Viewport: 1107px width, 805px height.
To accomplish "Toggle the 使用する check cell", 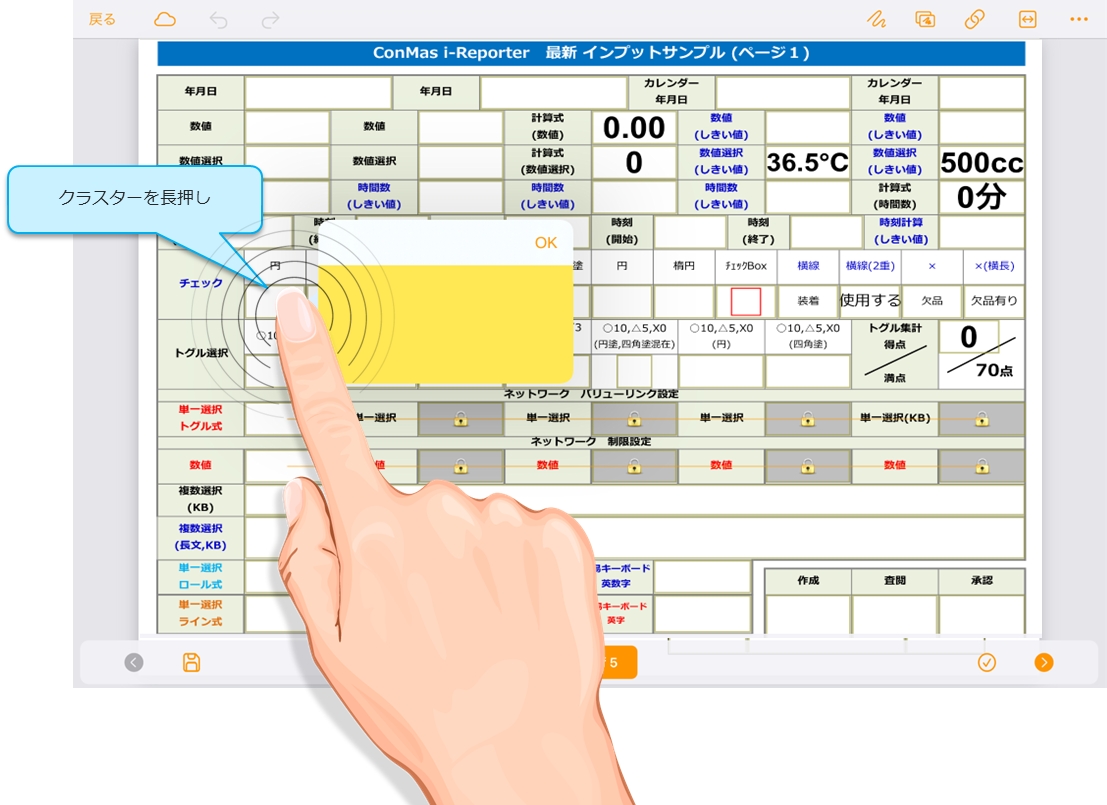I will pos(870,301).
